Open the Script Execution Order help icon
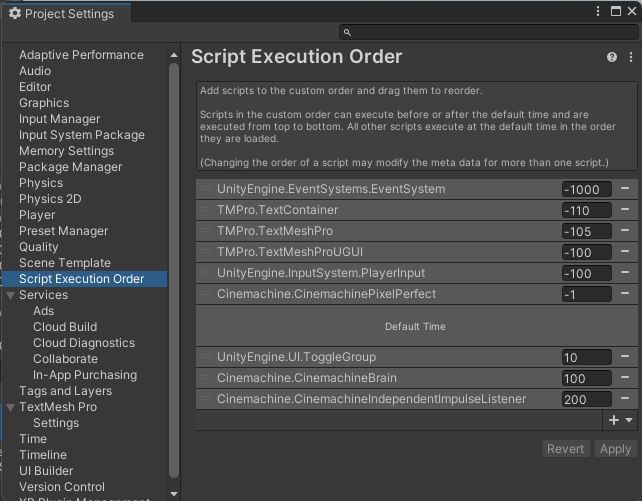The width and height of the screenshot is (642, 501). (x=612, y=57)
